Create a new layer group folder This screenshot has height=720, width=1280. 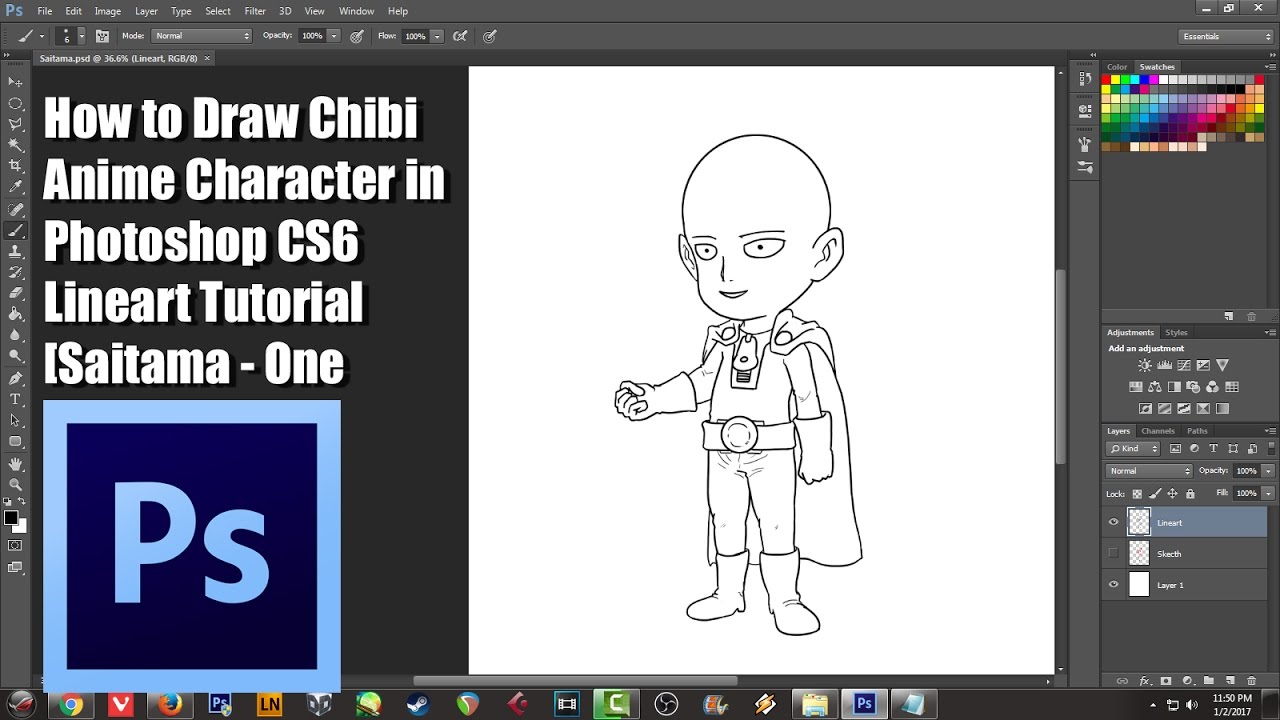(1208, 680)
